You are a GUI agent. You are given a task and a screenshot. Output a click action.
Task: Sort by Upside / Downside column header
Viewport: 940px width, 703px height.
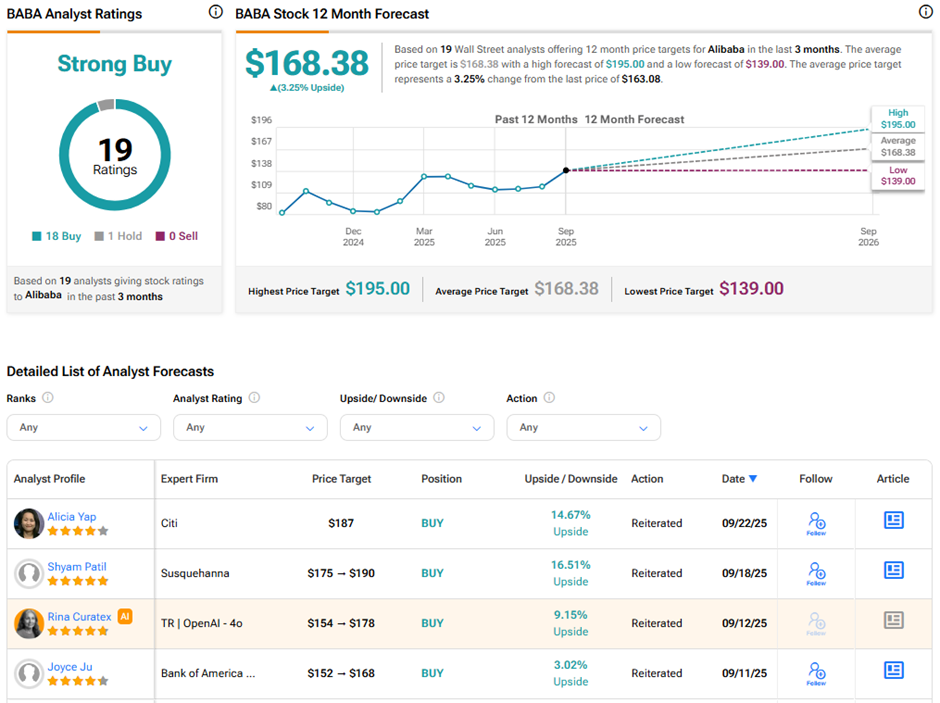coord(571,479)
